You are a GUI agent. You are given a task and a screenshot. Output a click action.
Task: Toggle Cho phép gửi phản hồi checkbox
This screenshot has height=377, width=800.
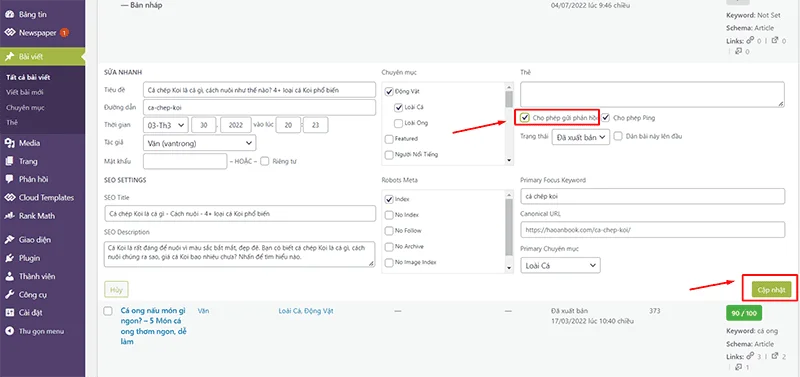click(x=524, y=118)
